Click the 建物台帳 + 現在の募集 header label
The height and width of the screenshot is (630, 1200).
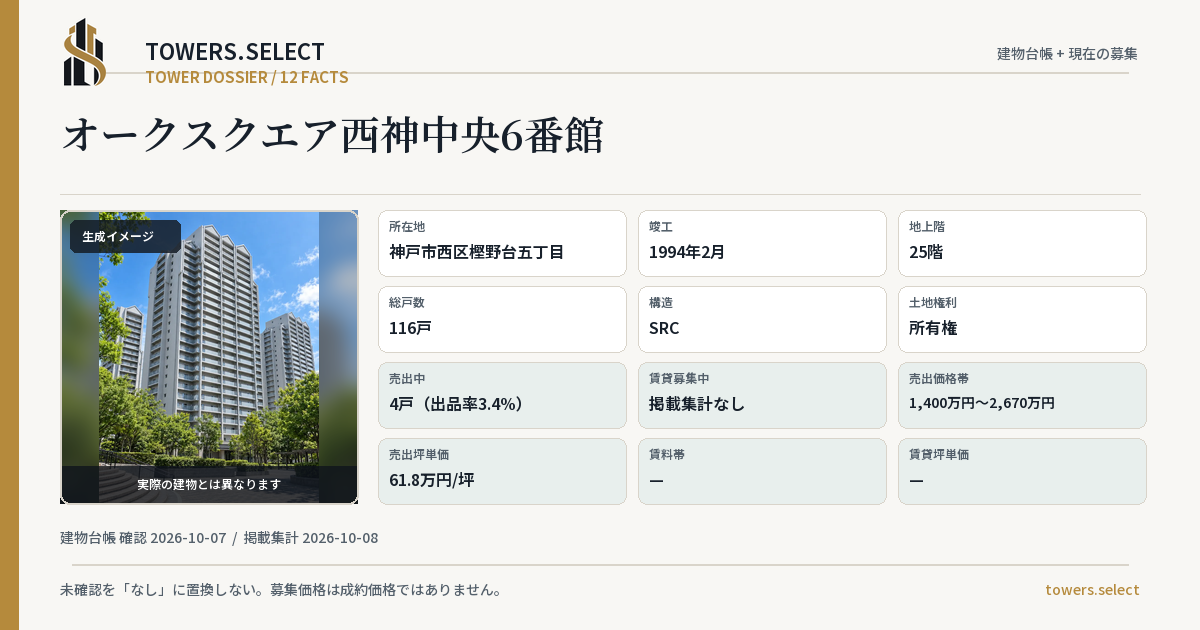pyautogui.click(x=1067, y=54)
